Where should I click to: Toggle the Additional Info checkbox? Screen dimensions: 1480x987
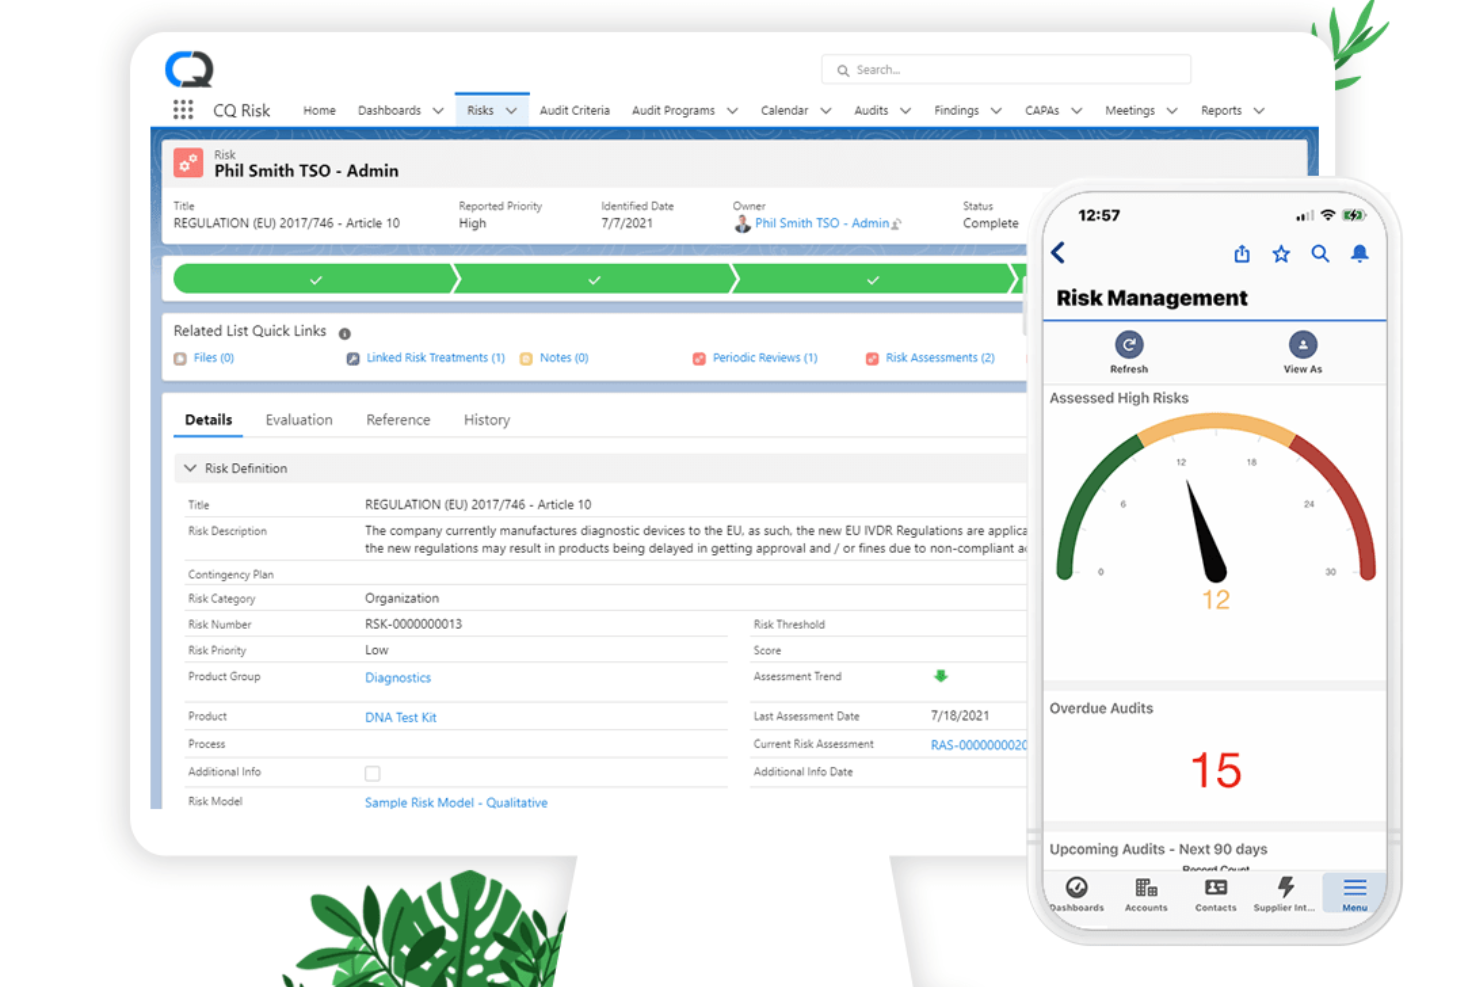372,772
